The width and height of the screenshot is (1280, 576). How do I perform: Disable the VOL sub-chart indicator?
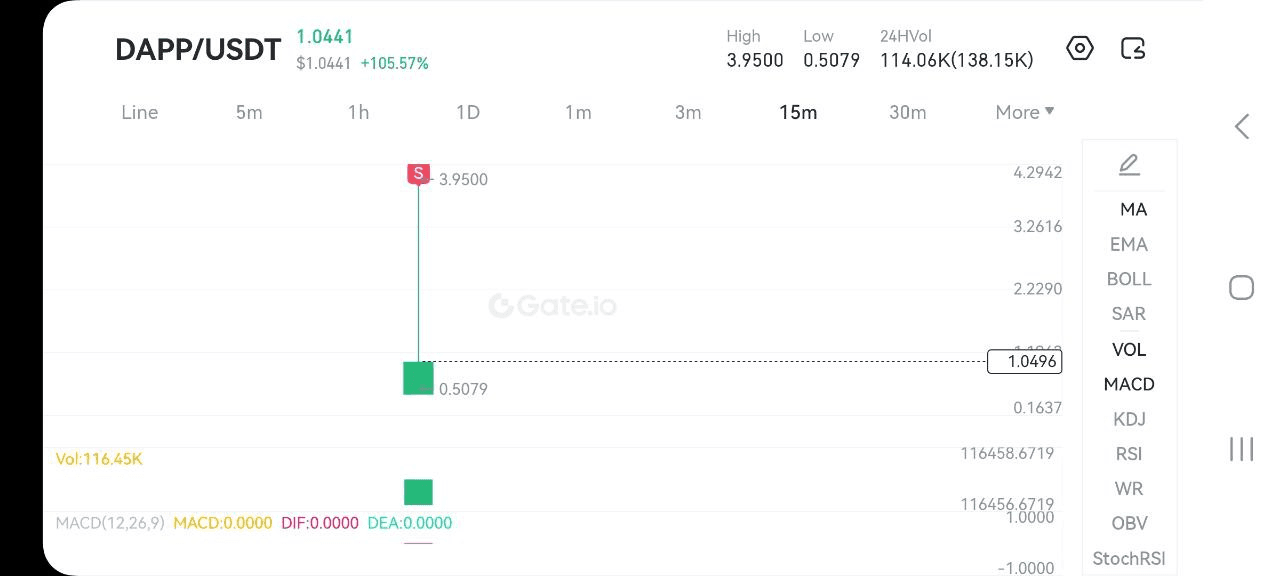[1129, 349]
